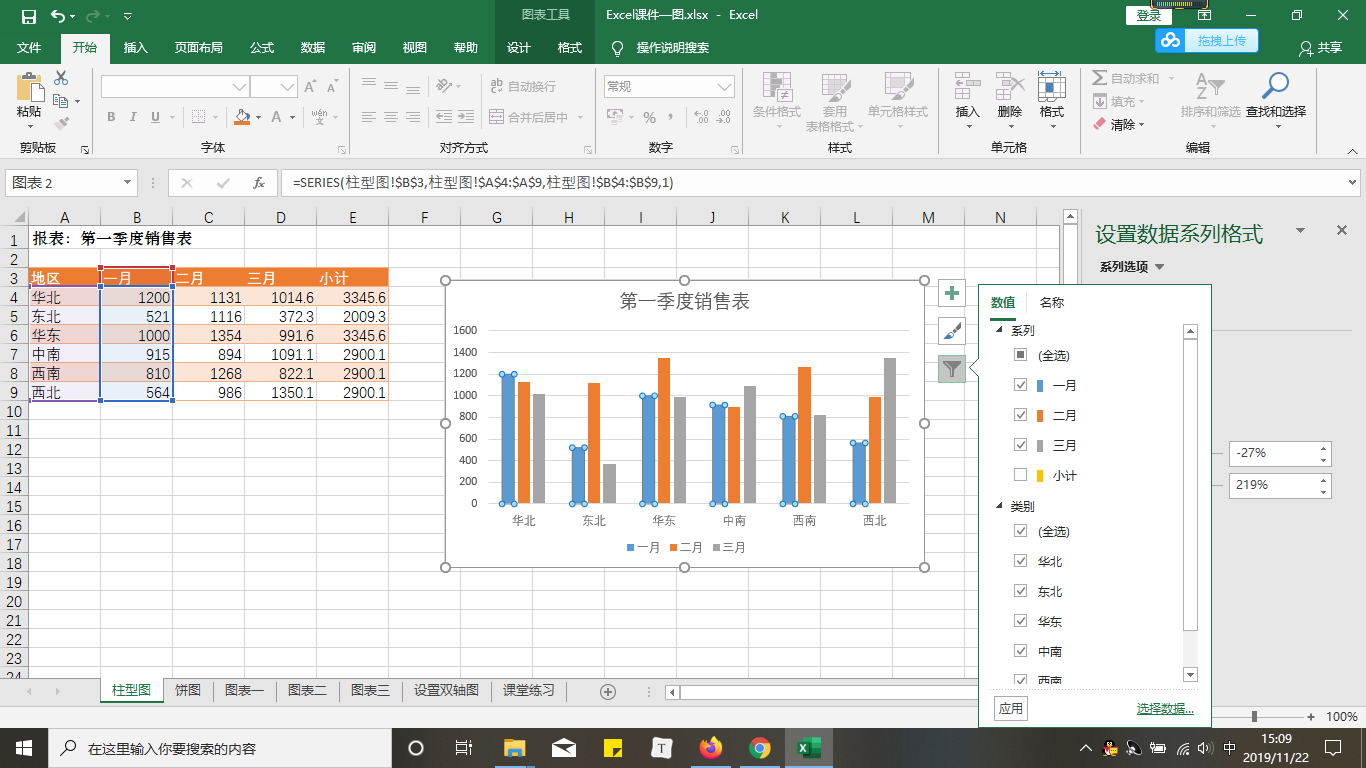Click the increase font size icon
Viewport: 1366px width, 768px height.
(x=310, y=87)
